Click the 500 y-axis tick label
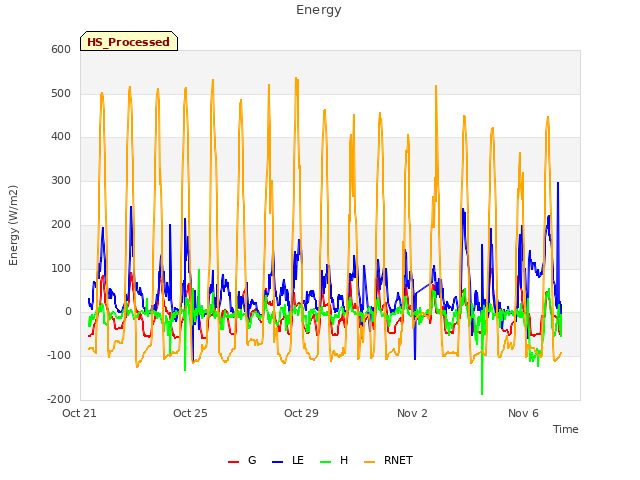The width and height of the screenshot is (640, 480). [61, 93]
